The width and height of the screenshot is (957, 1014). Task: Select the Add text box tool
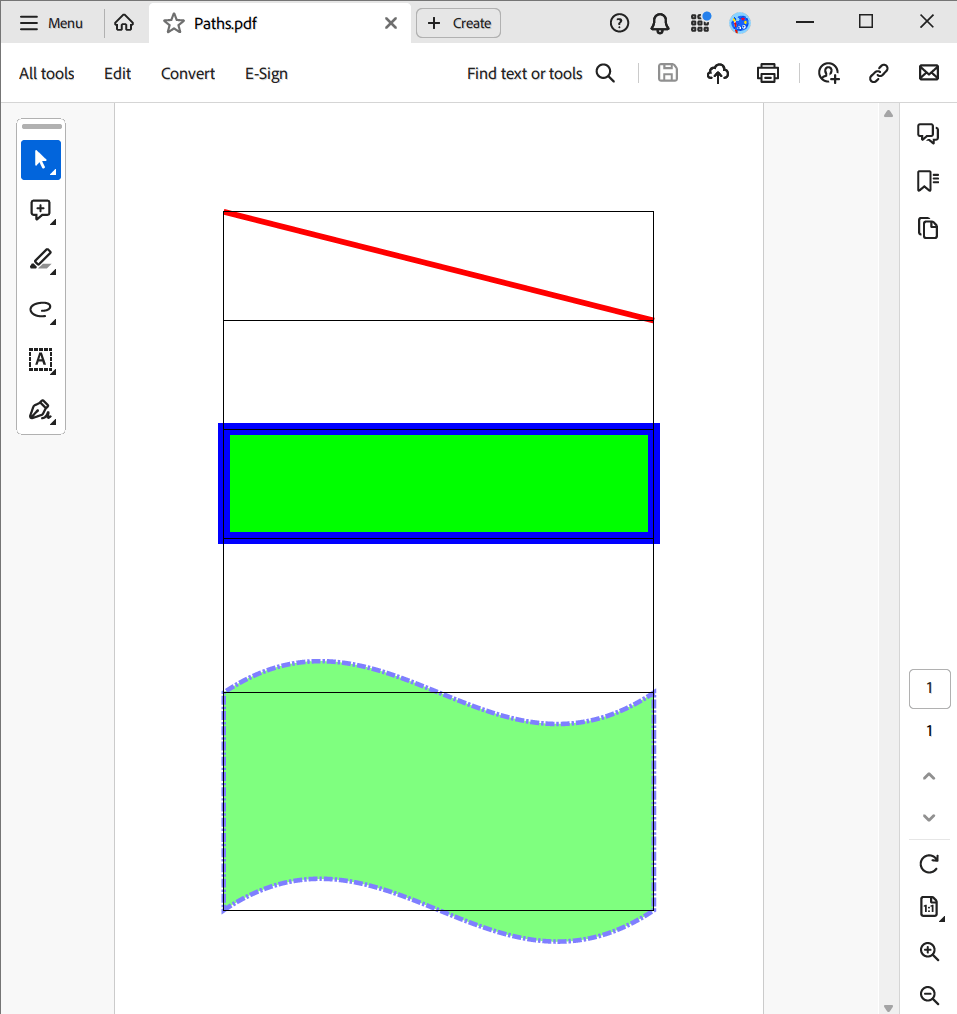[x=41, y=360]
